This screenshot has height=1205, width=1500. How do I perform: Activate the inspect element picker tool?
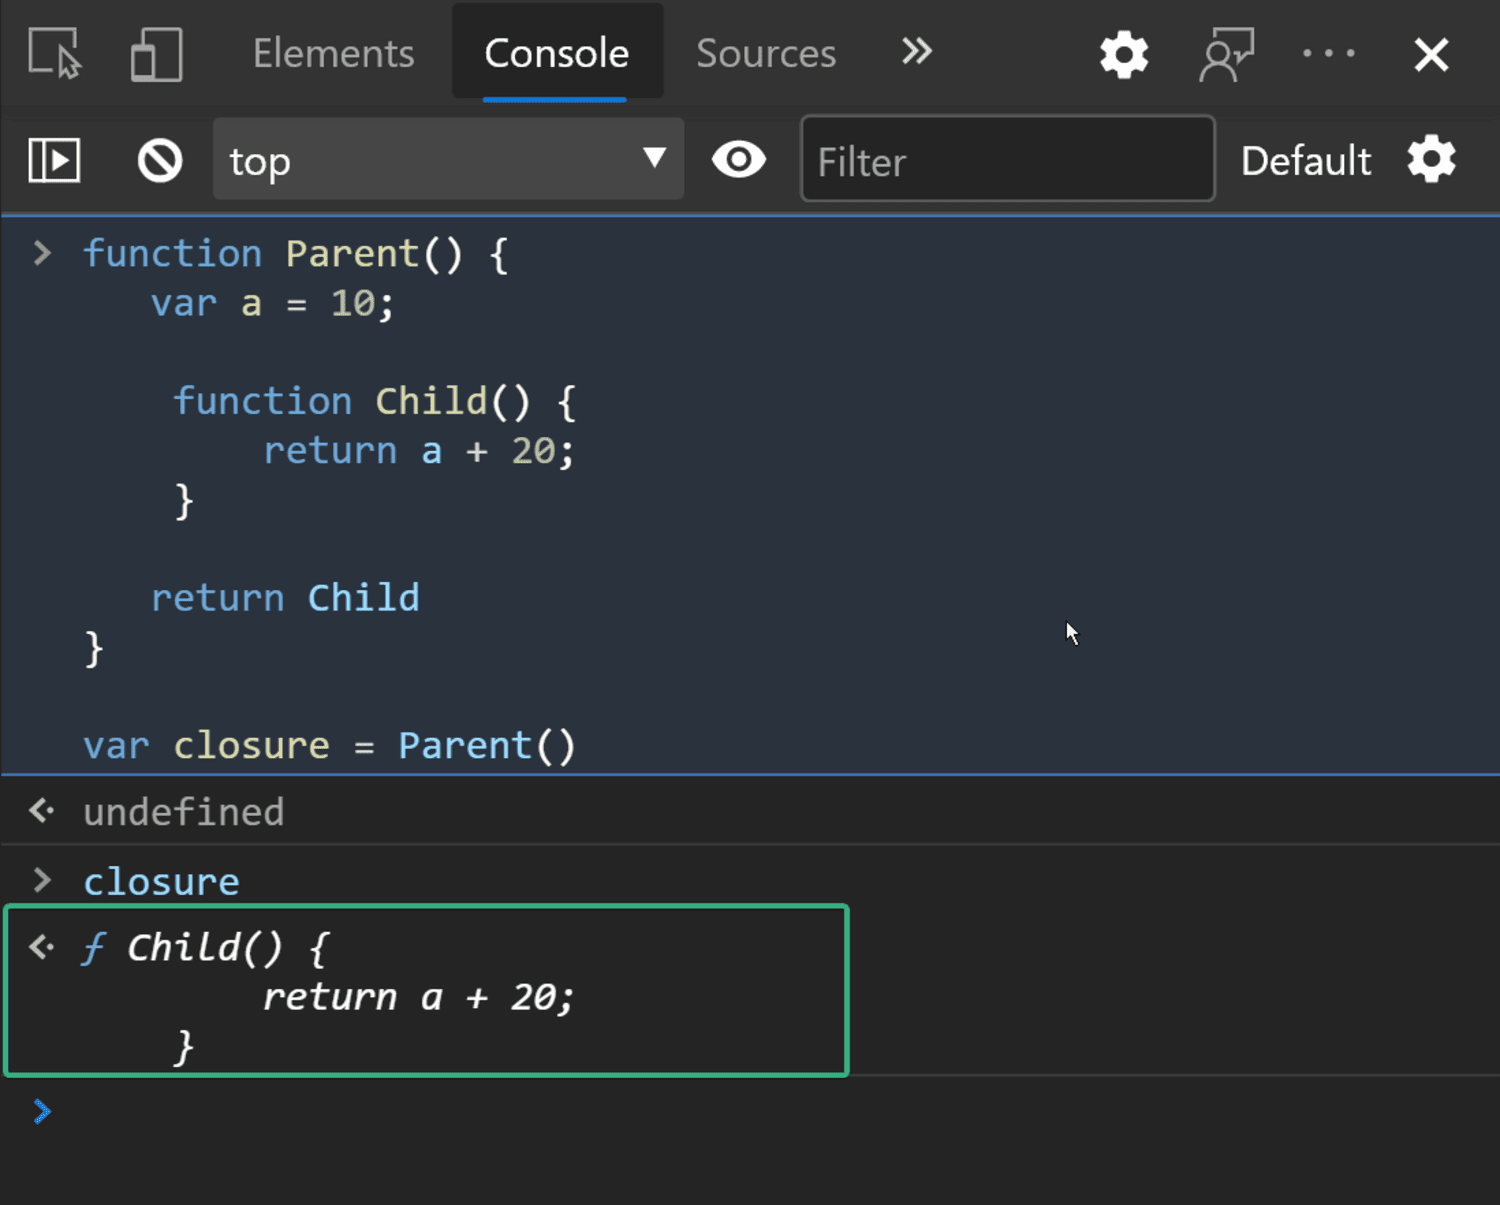[54, 53]
